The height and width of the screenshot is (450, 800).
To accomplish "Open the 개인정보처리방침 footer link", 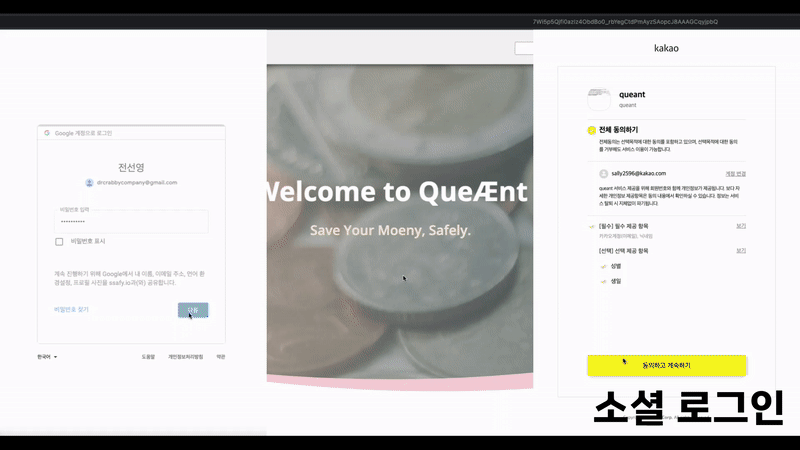I will point(186,357).
